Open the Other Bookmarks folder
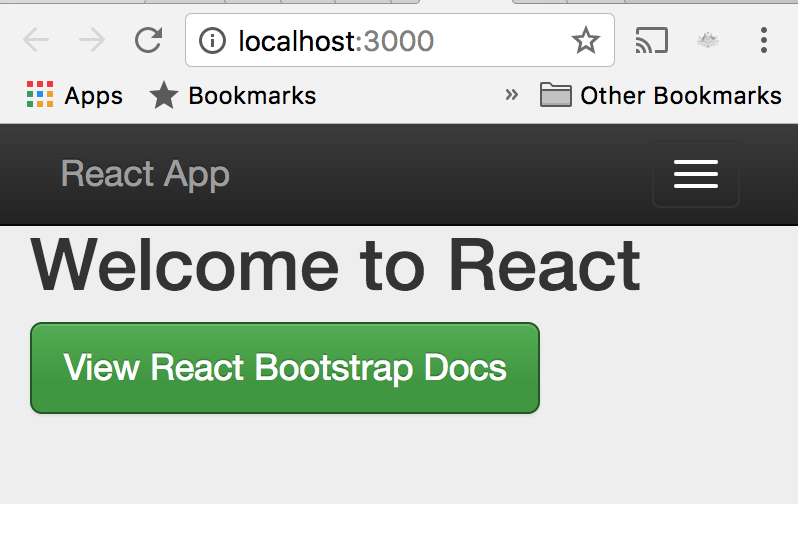 point(661,95)
